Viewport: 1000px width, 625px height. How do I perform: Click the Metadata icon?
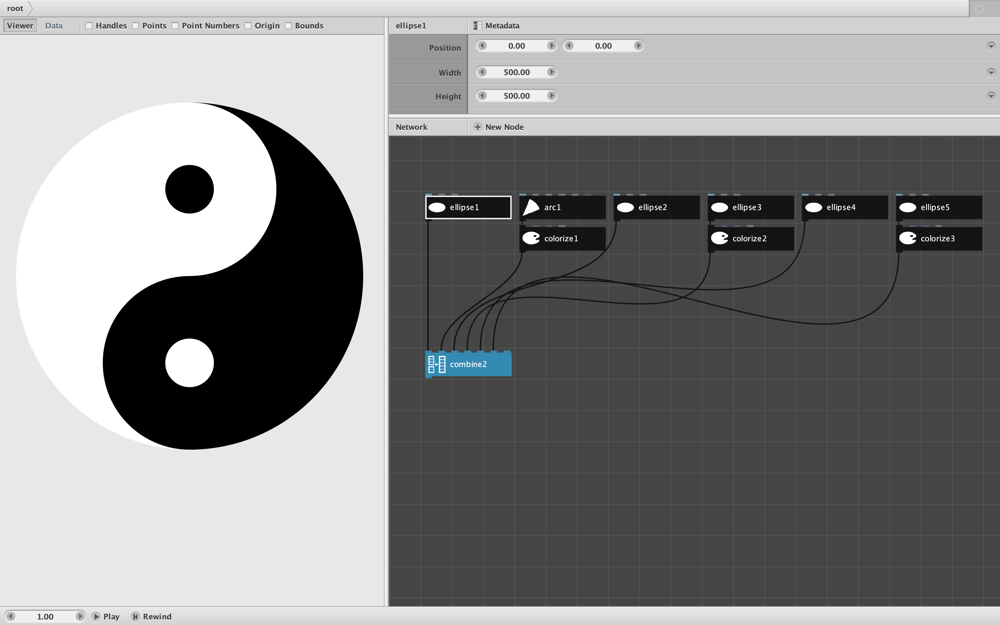pos(477,26)
